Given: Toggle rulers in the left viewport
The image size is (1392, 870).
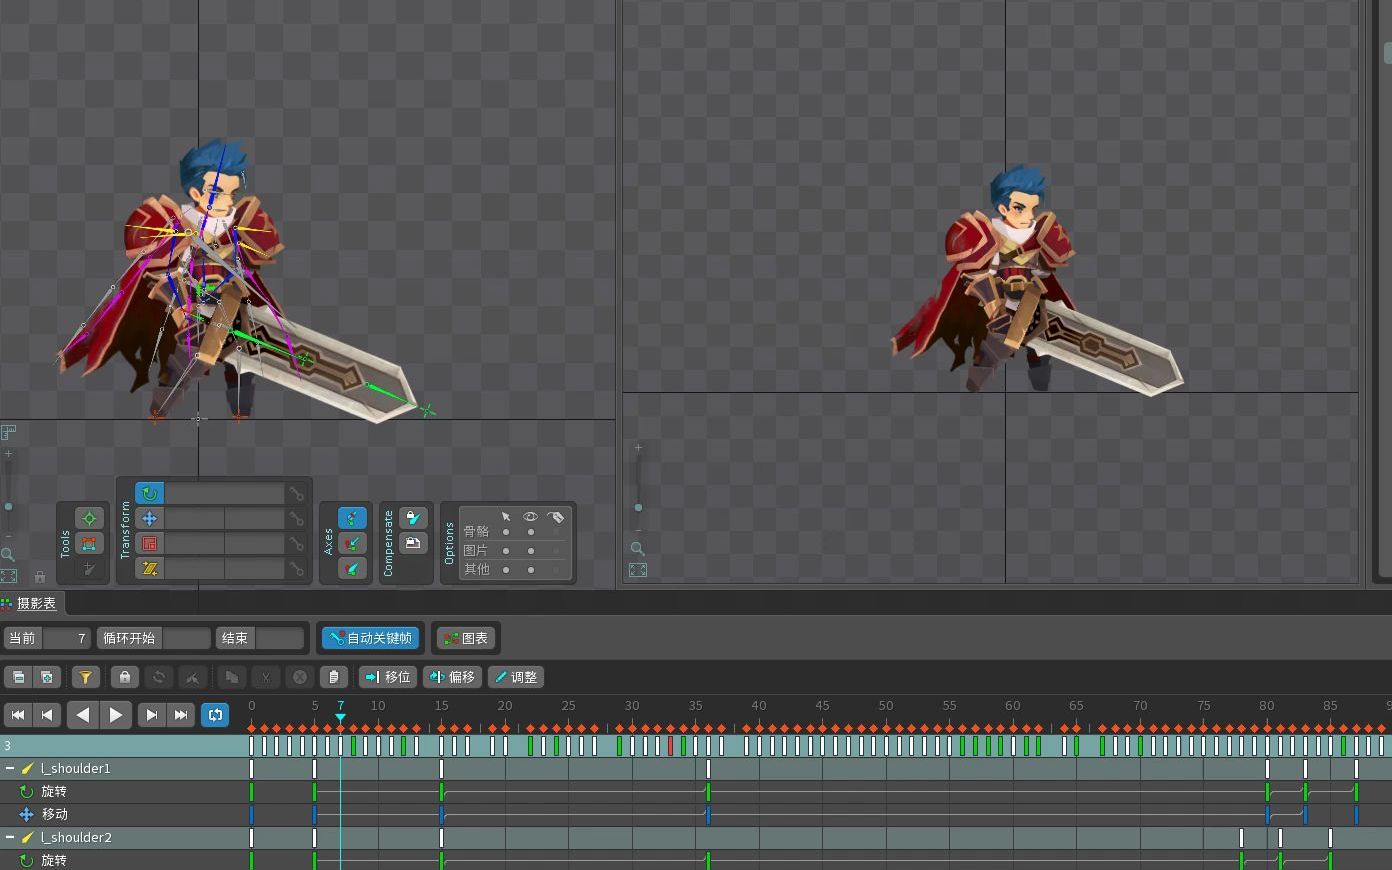Looking at the screenshot, I should click(8, 433).
